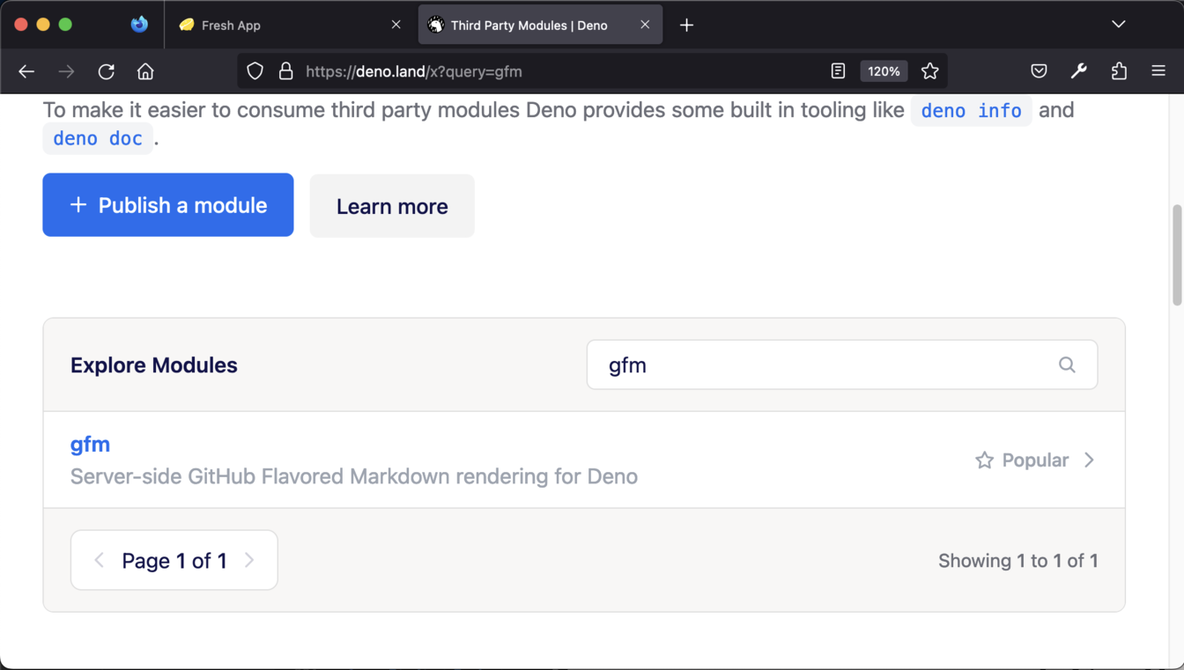Open a new browser tab

coord(686,25)
